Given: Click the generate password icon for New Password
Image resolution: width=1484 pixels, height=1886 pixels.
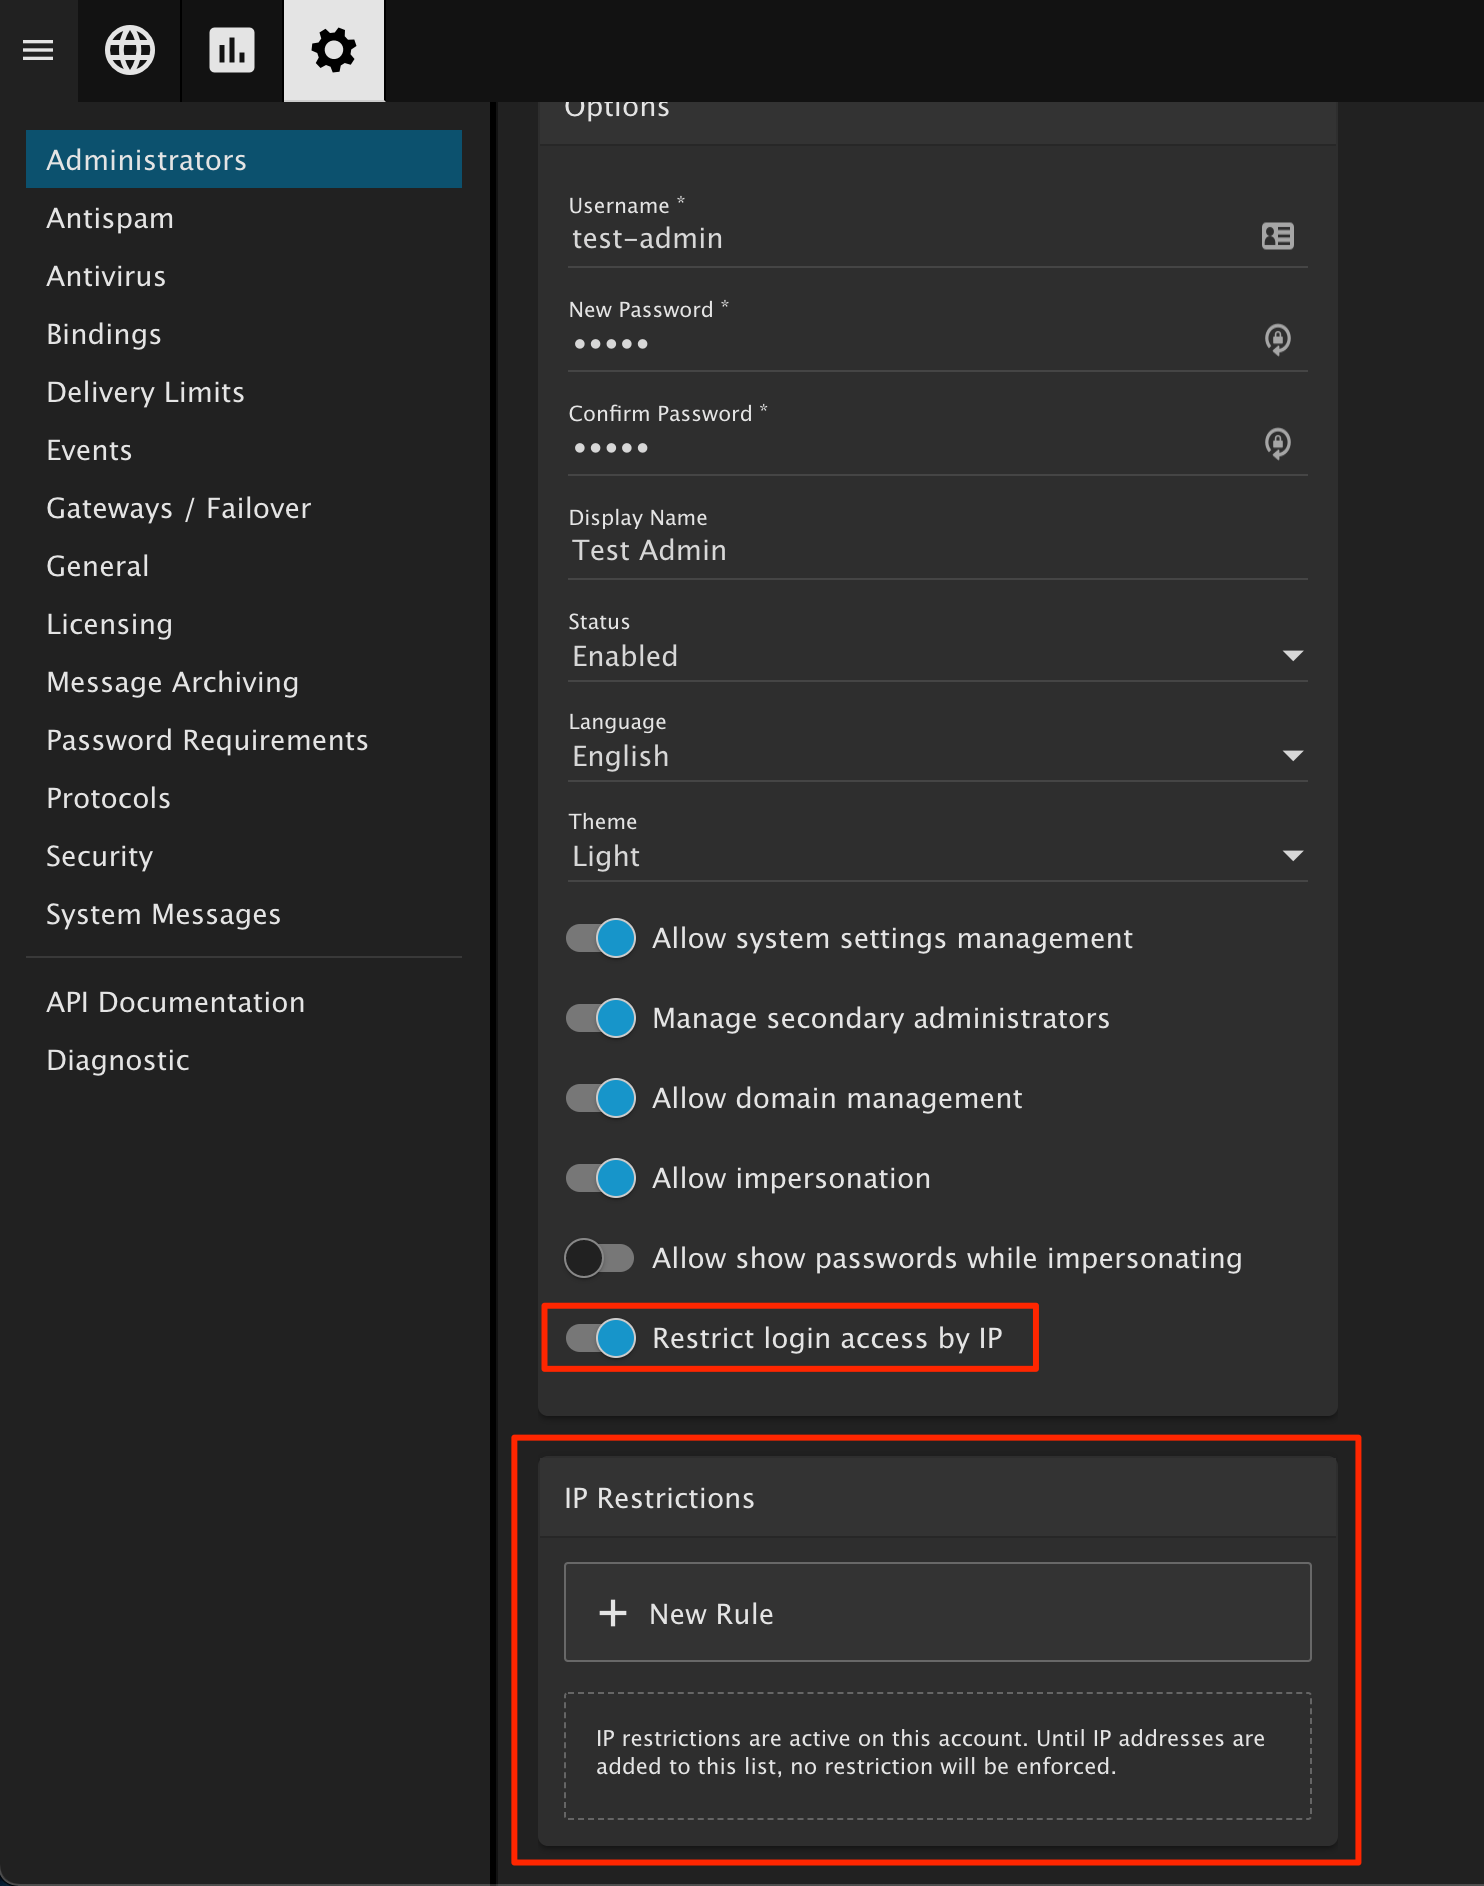Looking at the screenshot, I should tap(1277, 340).
